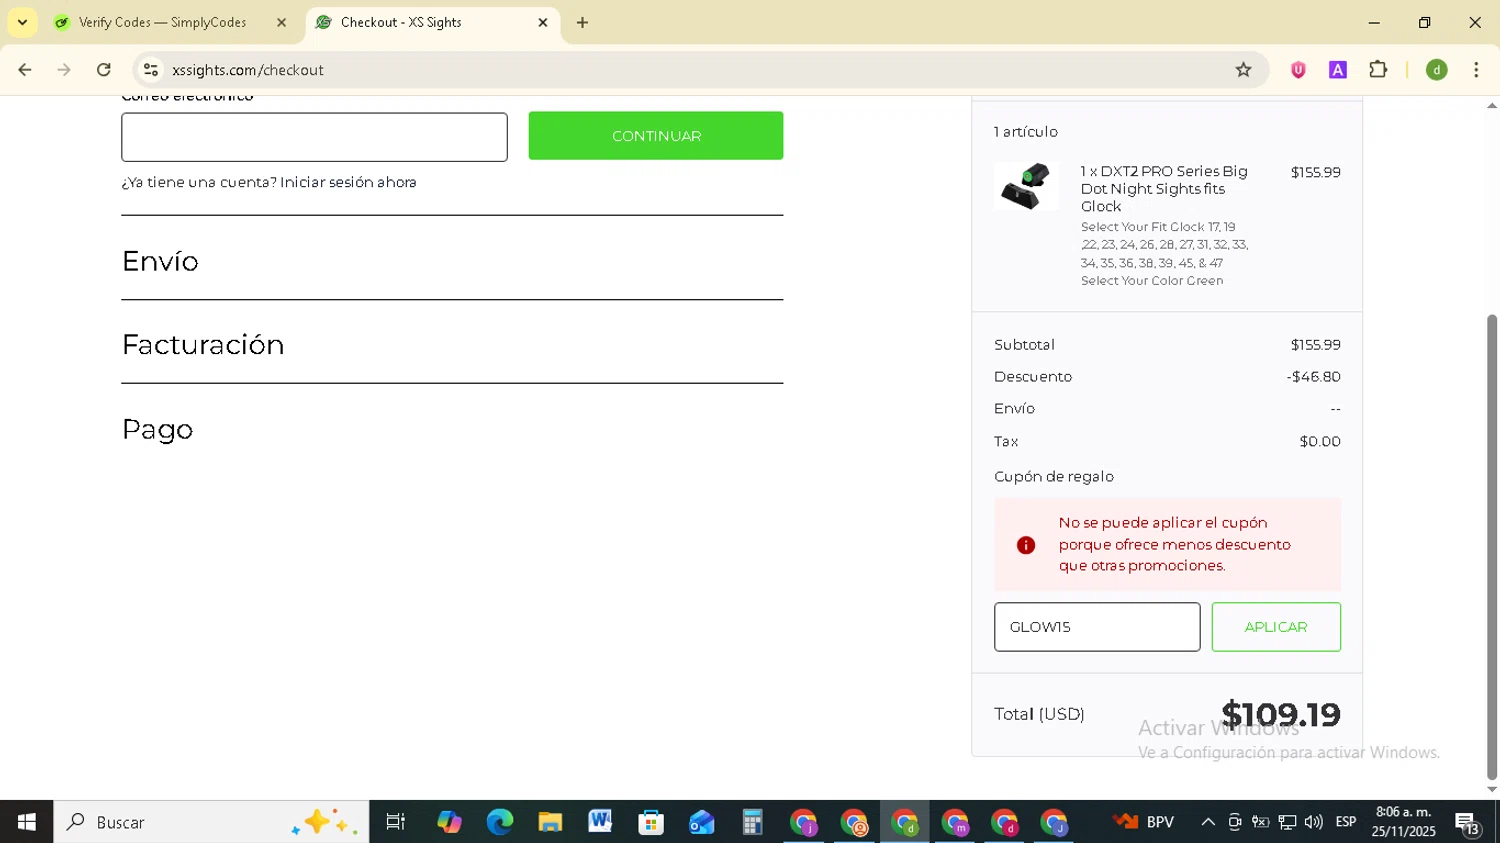Open Microsoft Word from the taskbar

tap(600, 822)
